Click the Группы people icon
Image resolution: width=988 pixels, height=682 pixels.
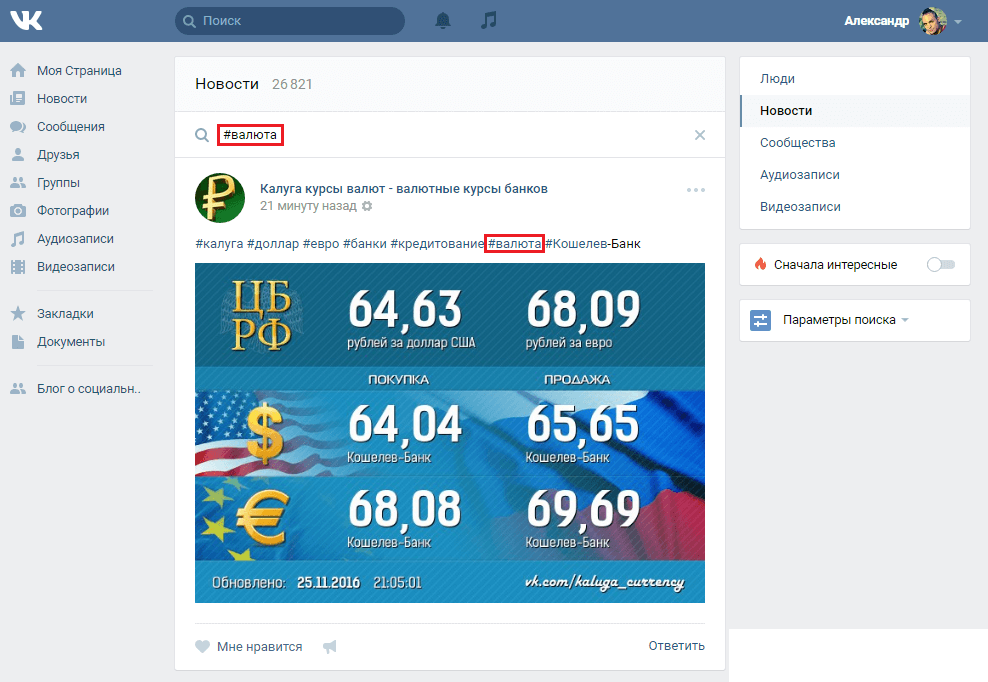coord(18,183)
